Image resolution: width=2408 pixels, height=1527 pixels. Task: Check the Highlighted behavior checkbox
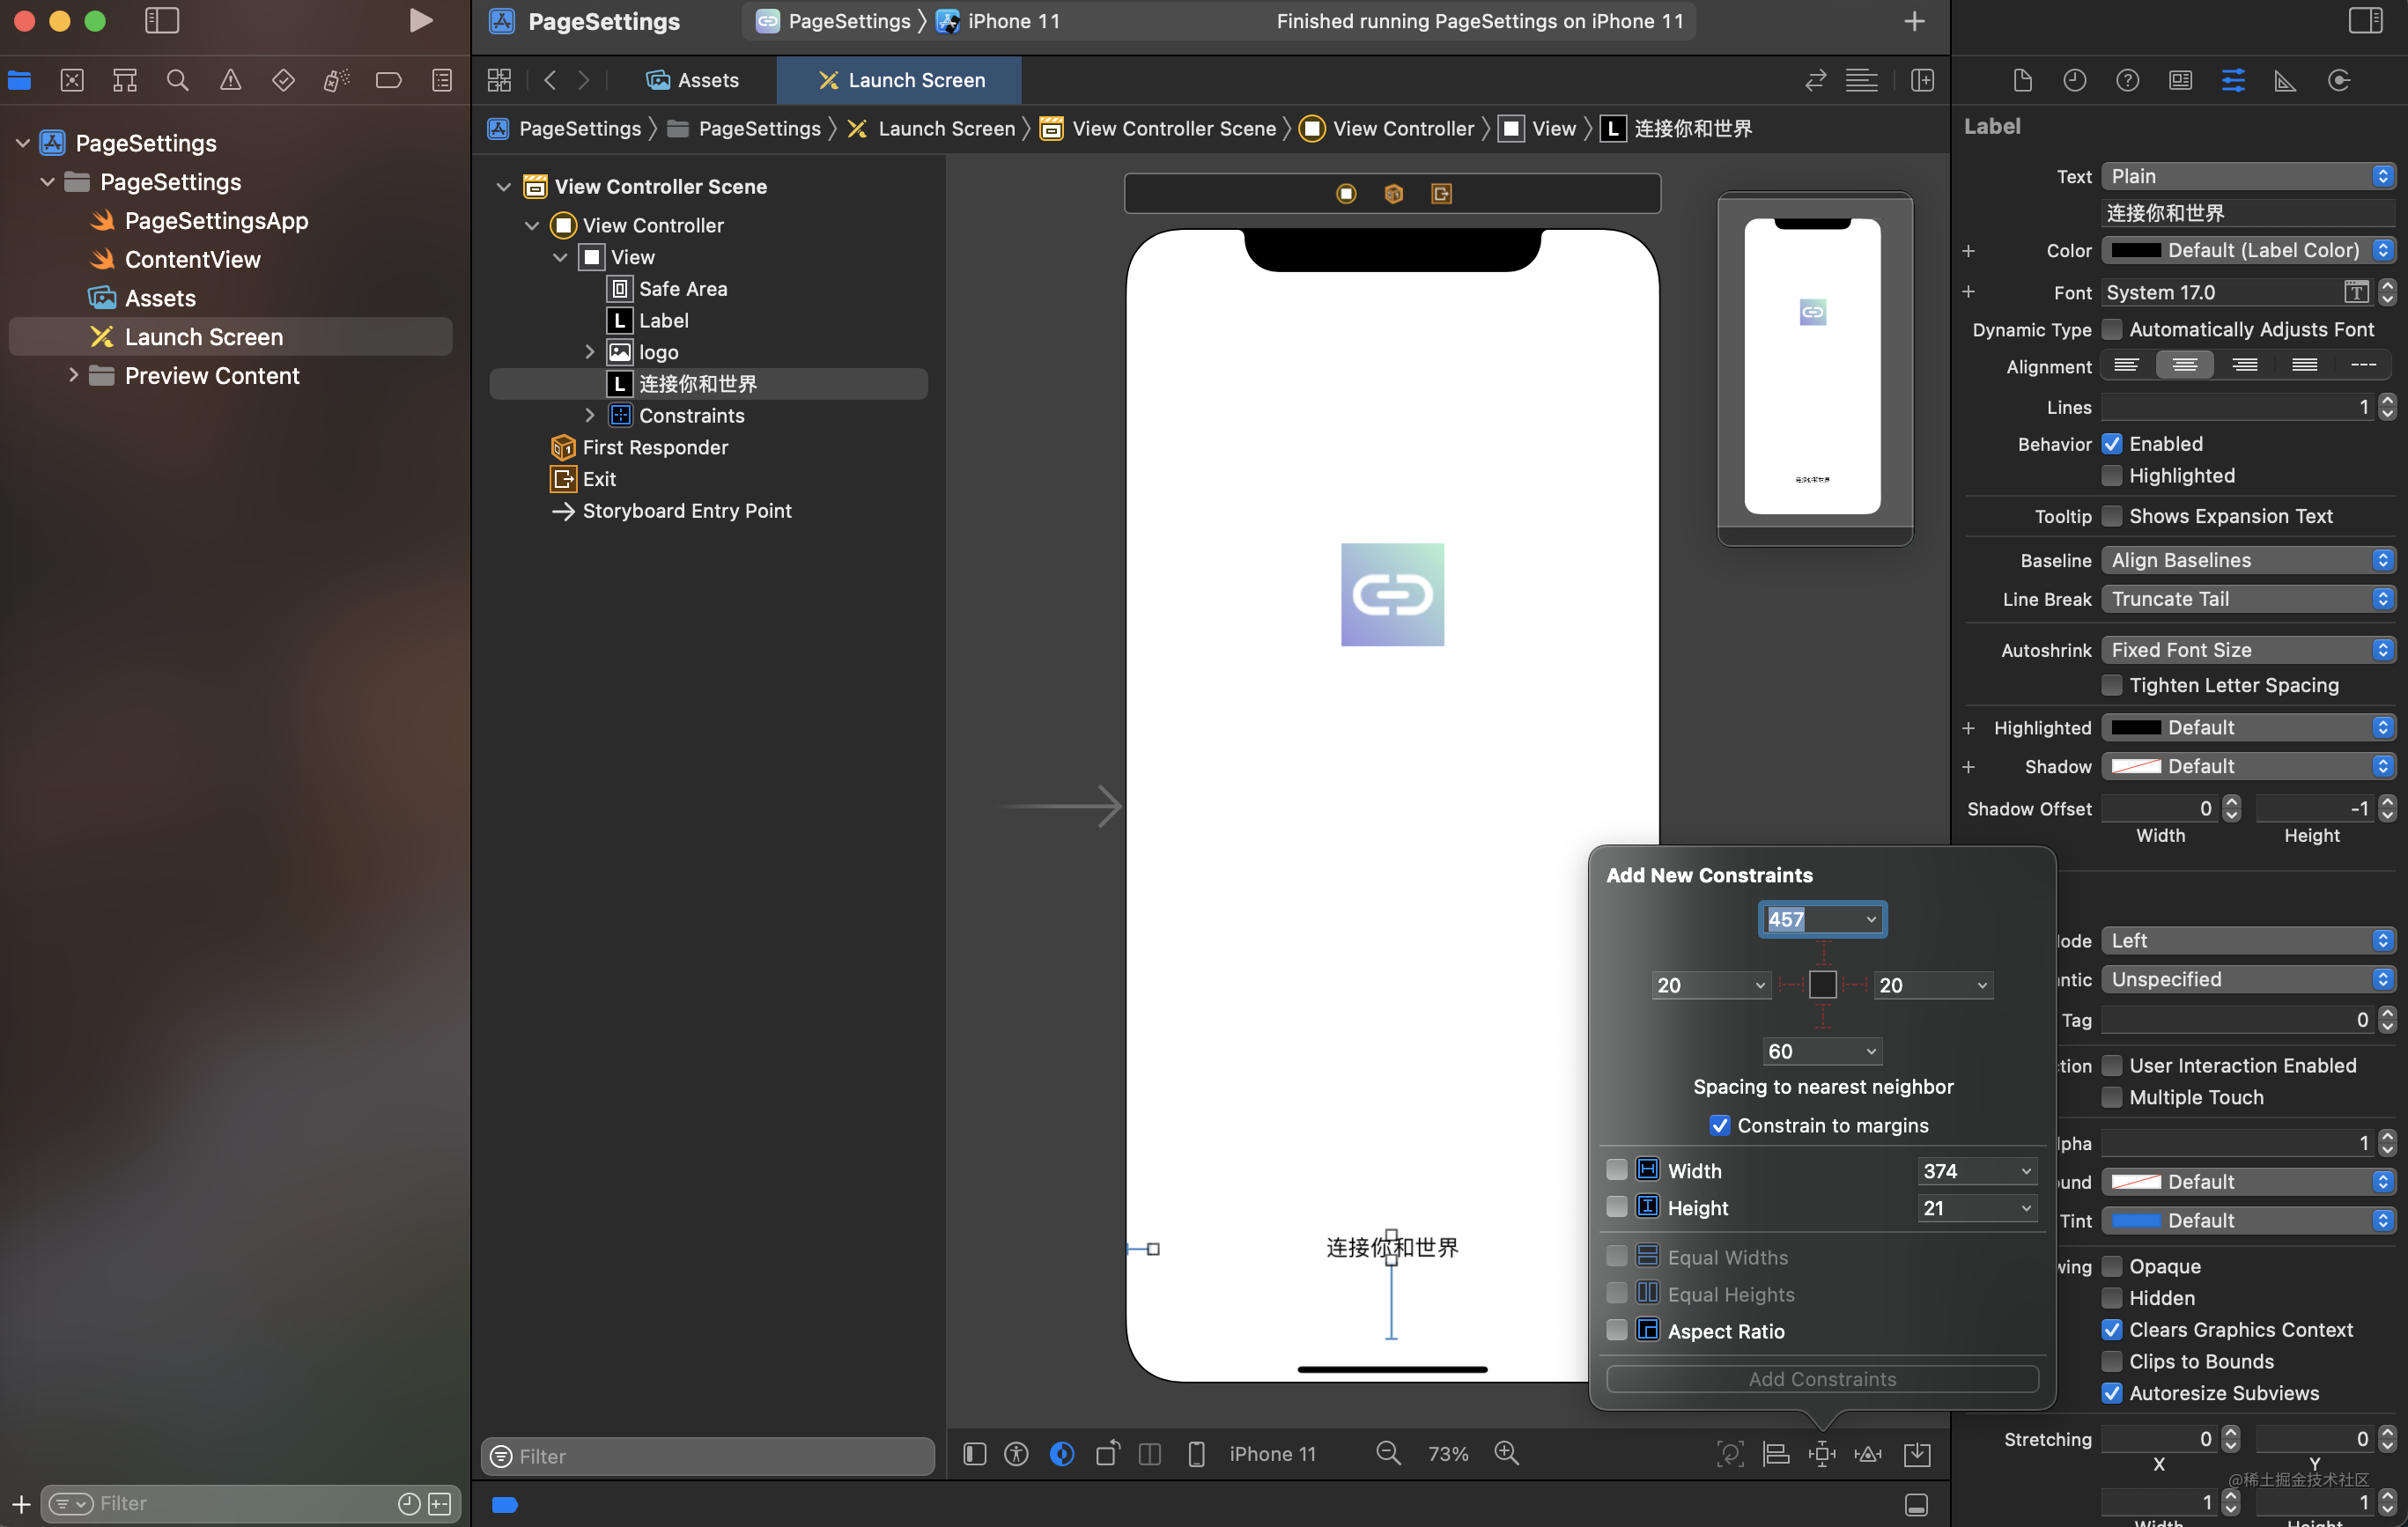click(2112, 475)
